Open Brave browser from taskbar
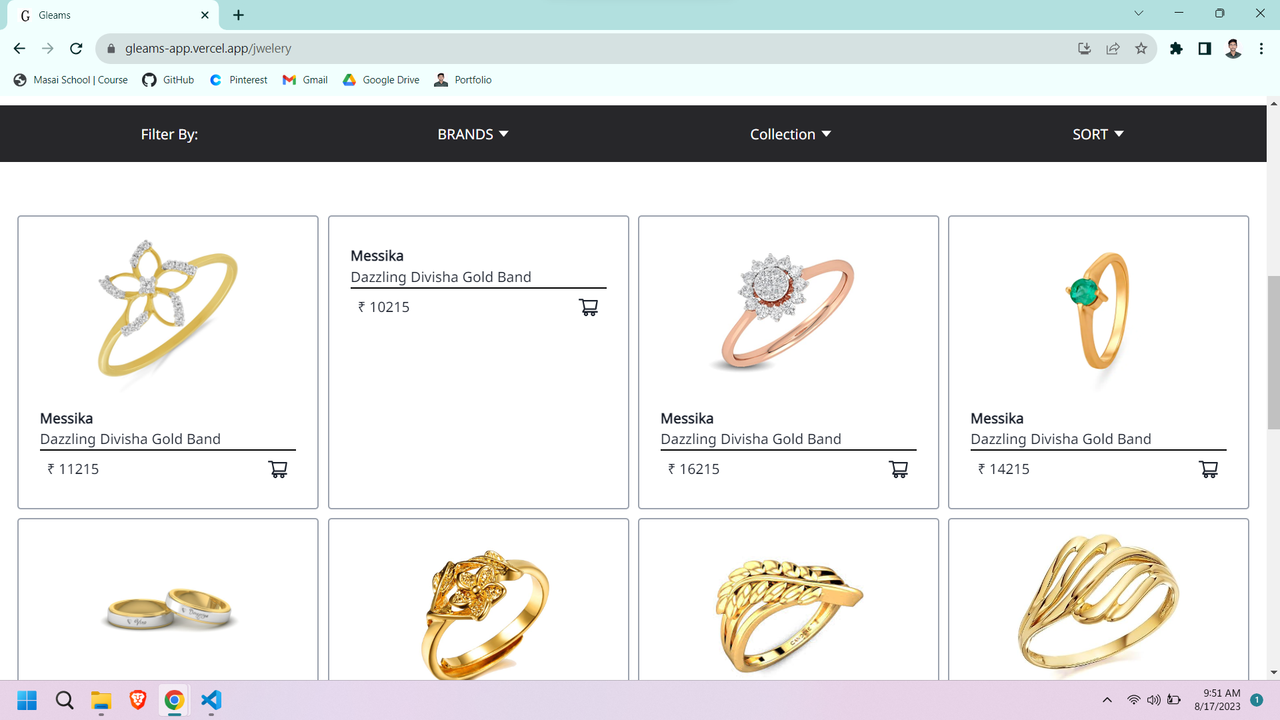The width and height of the screenshot is (1280, 720). 138,700
